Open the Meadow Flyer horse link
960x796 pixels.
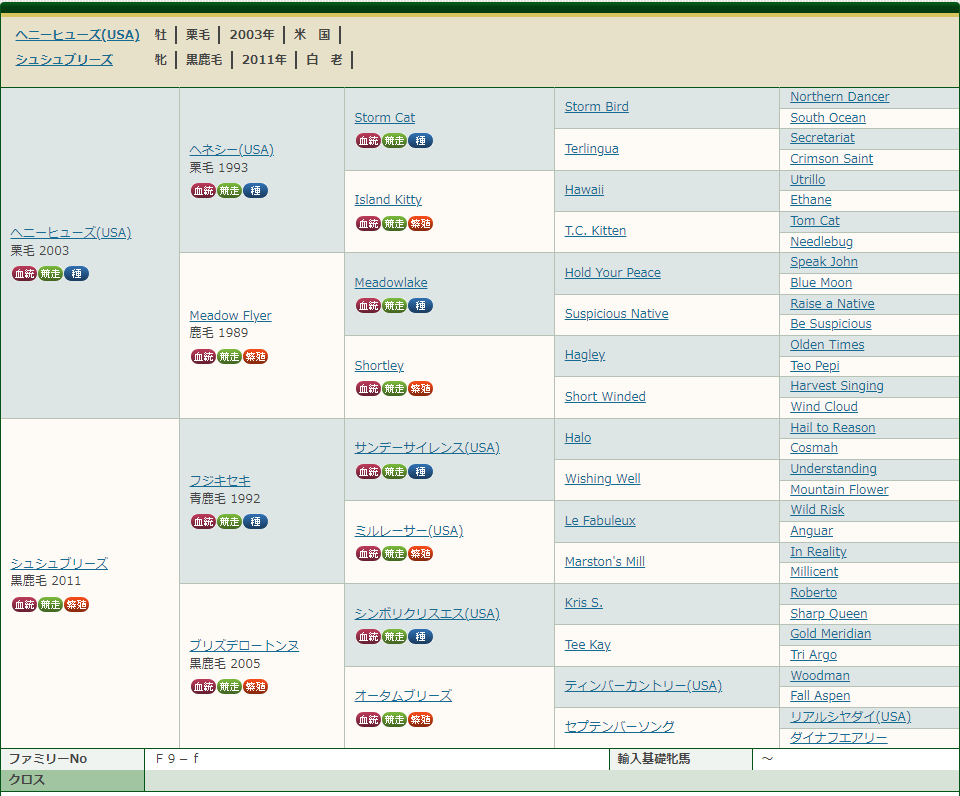[x=230, y=315]
